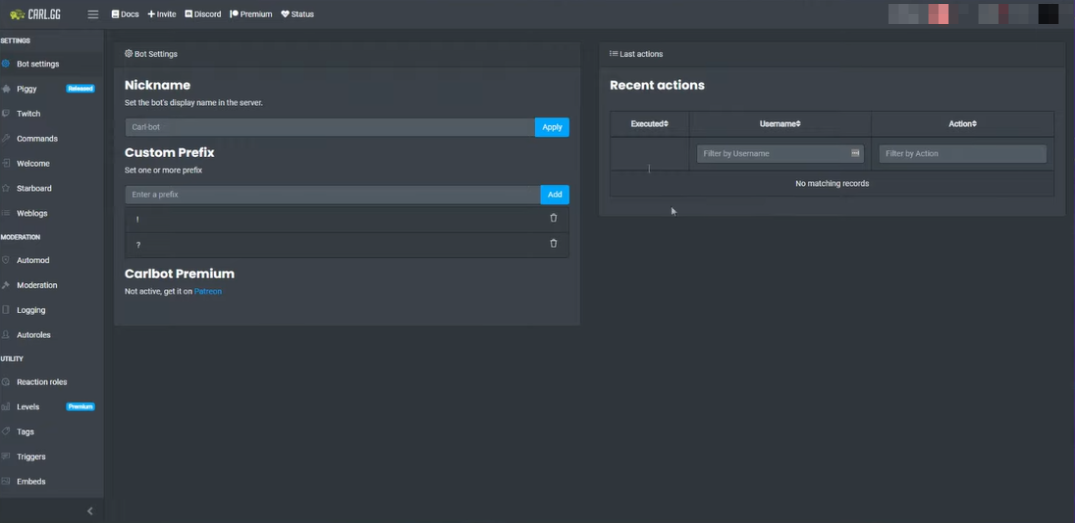
Task: Open Automod shield icon in sidebar
Action: 6,260
